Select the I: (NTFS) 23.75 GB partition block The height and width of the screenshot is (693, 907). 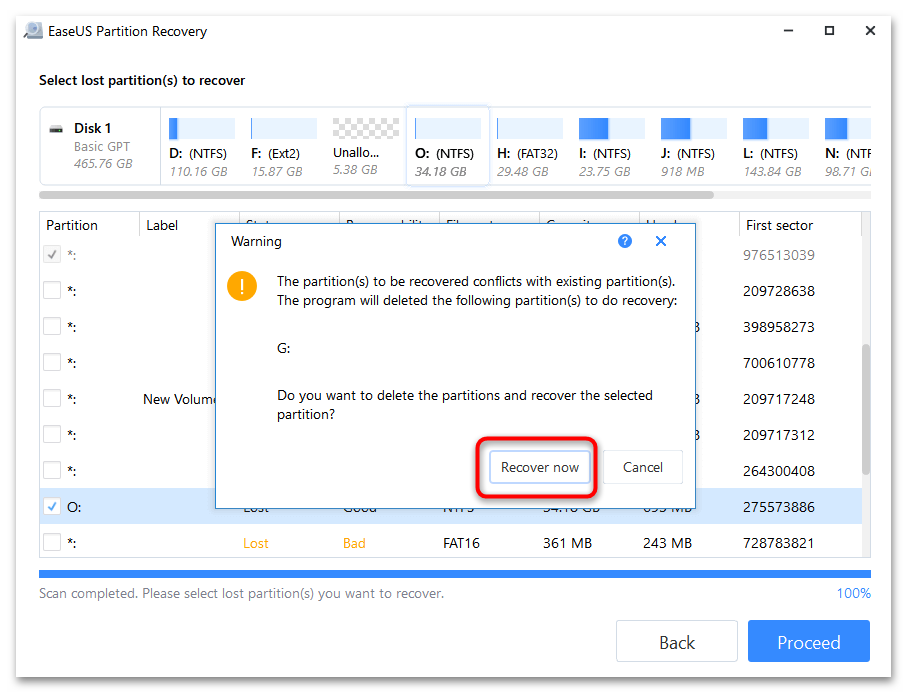click(611, 146)
